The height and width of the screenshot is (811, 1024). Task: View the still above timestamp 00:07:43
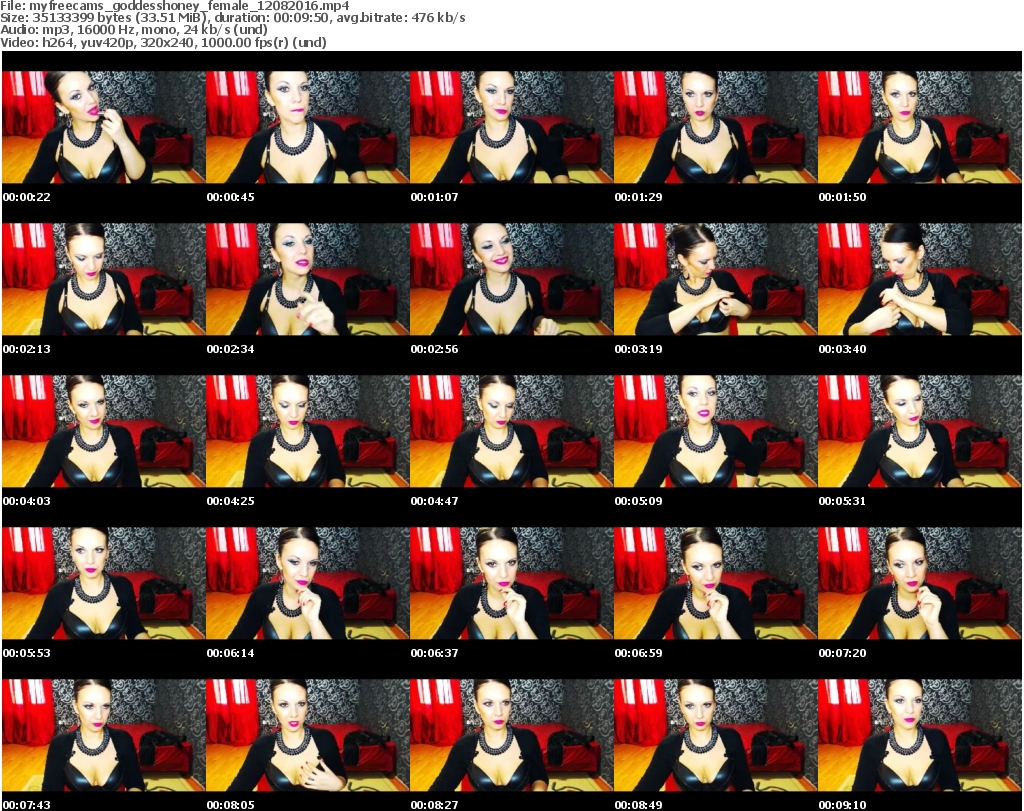pos(103,735)
